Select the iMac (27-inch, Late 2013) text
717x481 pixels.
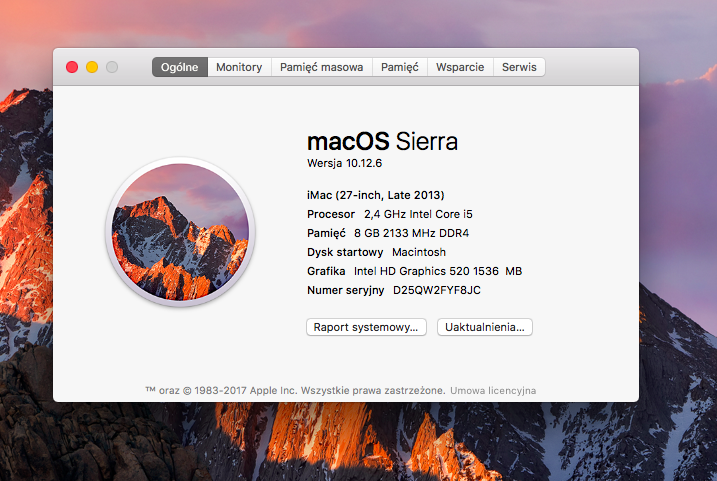(x=375, y=195)
